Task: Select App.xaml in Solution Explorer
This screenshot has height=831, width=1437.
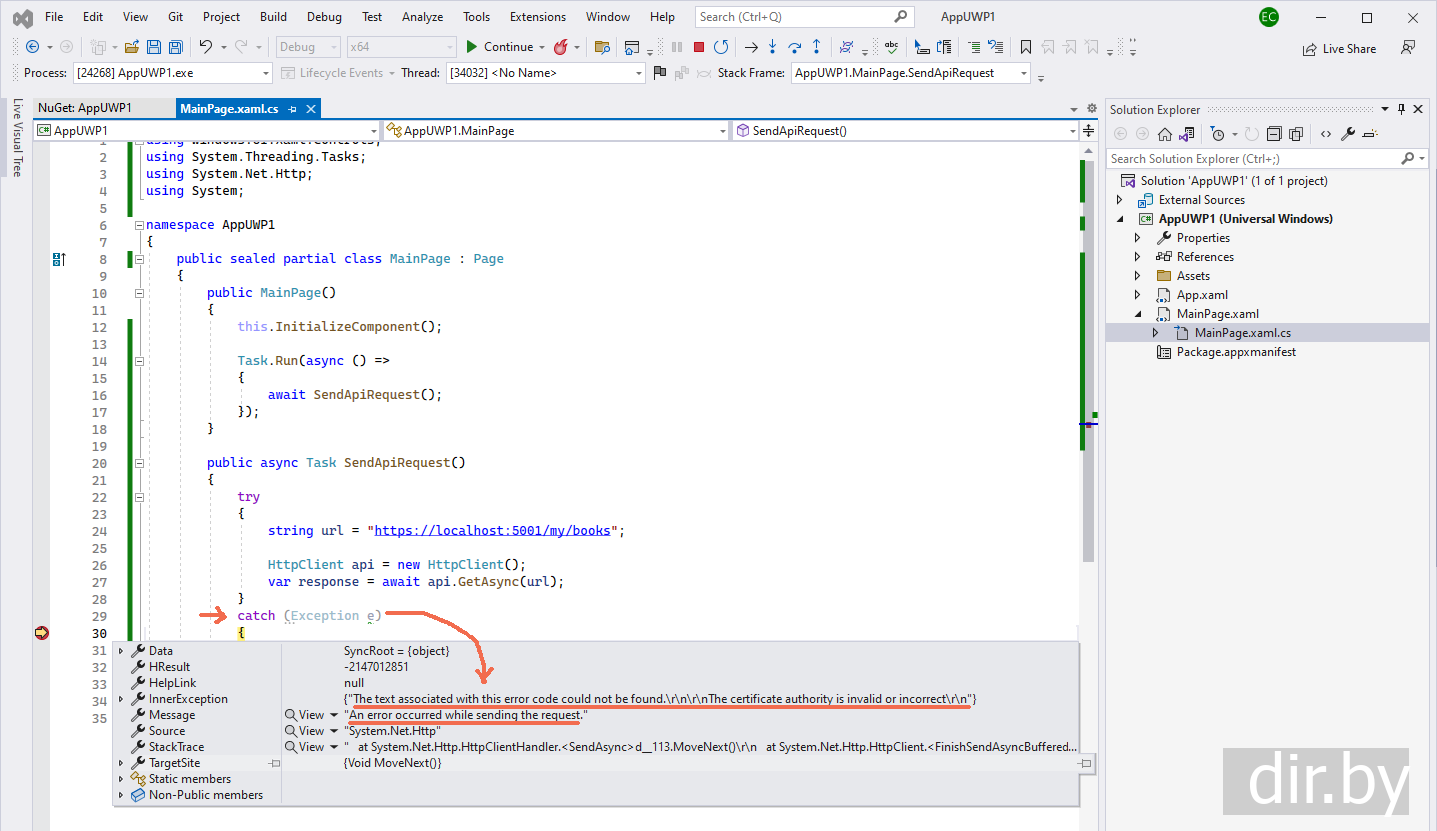Action: [x=1202, y=295]
